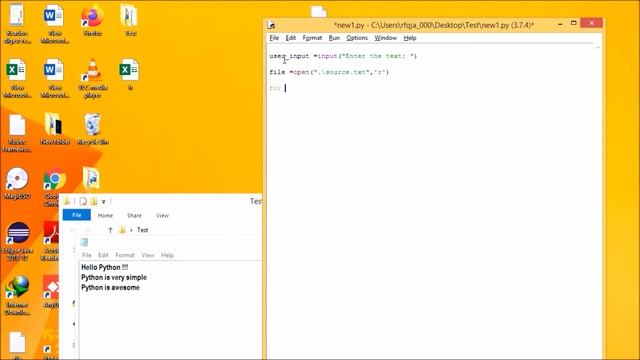This screenshot has height=360, width=640.
Task: Click the 'for' keyword in the editor
Action: click(275, 88)
